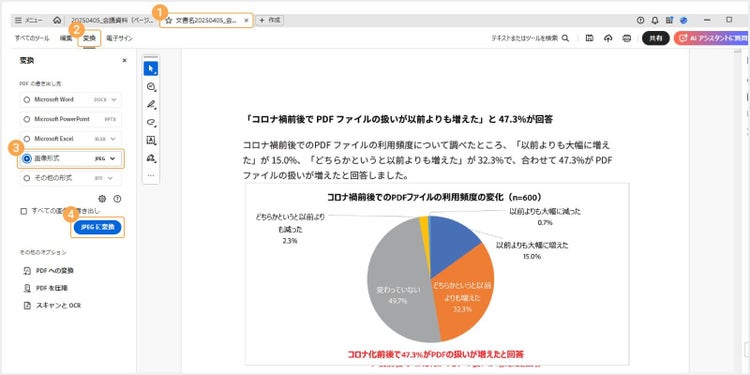Star the 文書名20250405 tab
This screenshot has height=375, width=750.
[x=168, y=21]
